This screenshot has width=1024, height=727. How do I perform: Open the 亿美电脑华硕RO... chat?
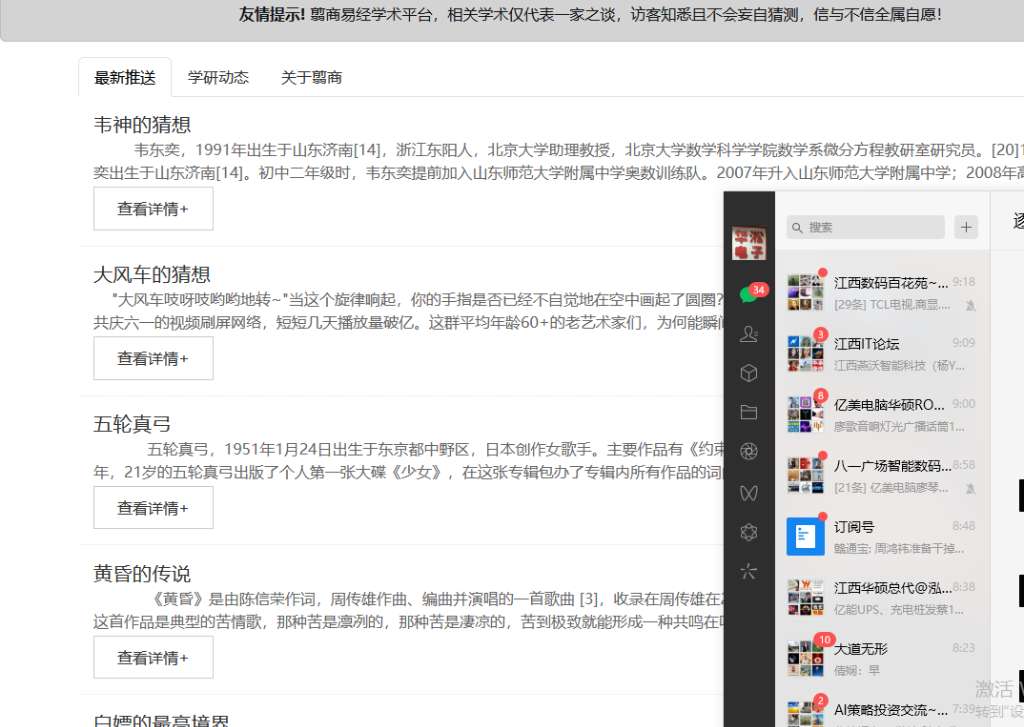coord(882,415)
